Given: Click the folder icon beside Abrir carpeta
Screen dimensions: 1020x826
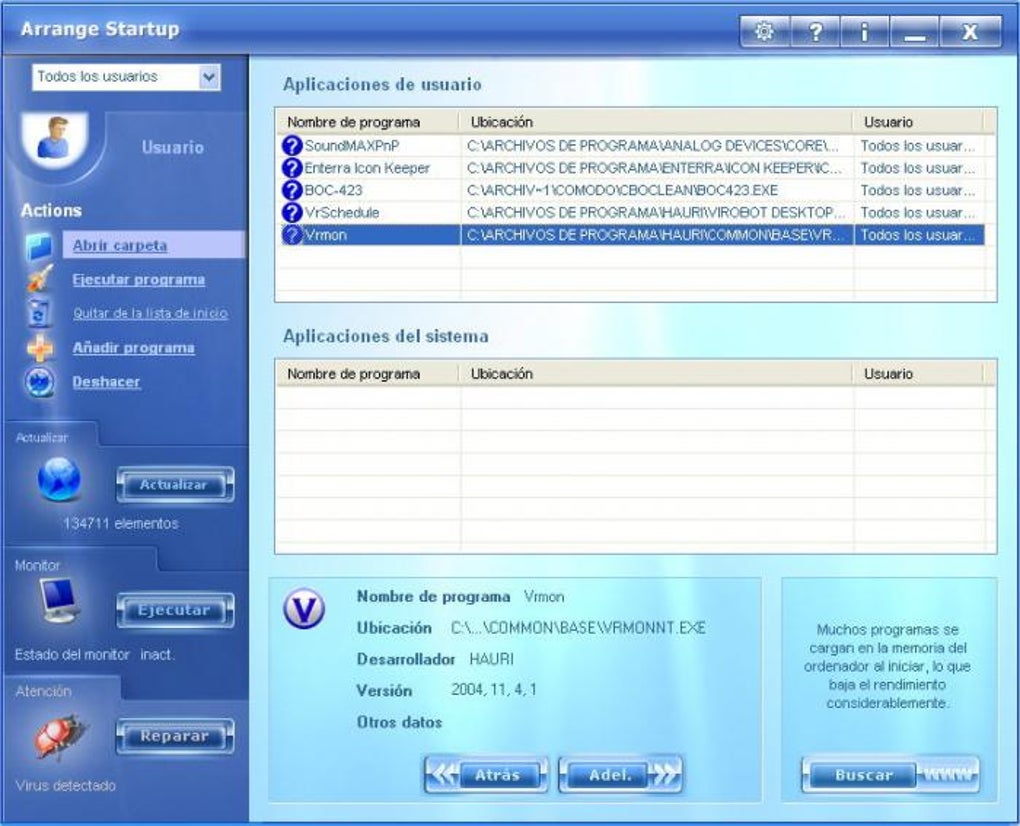Looking at the screenshot, I should (x=39, y=246).
